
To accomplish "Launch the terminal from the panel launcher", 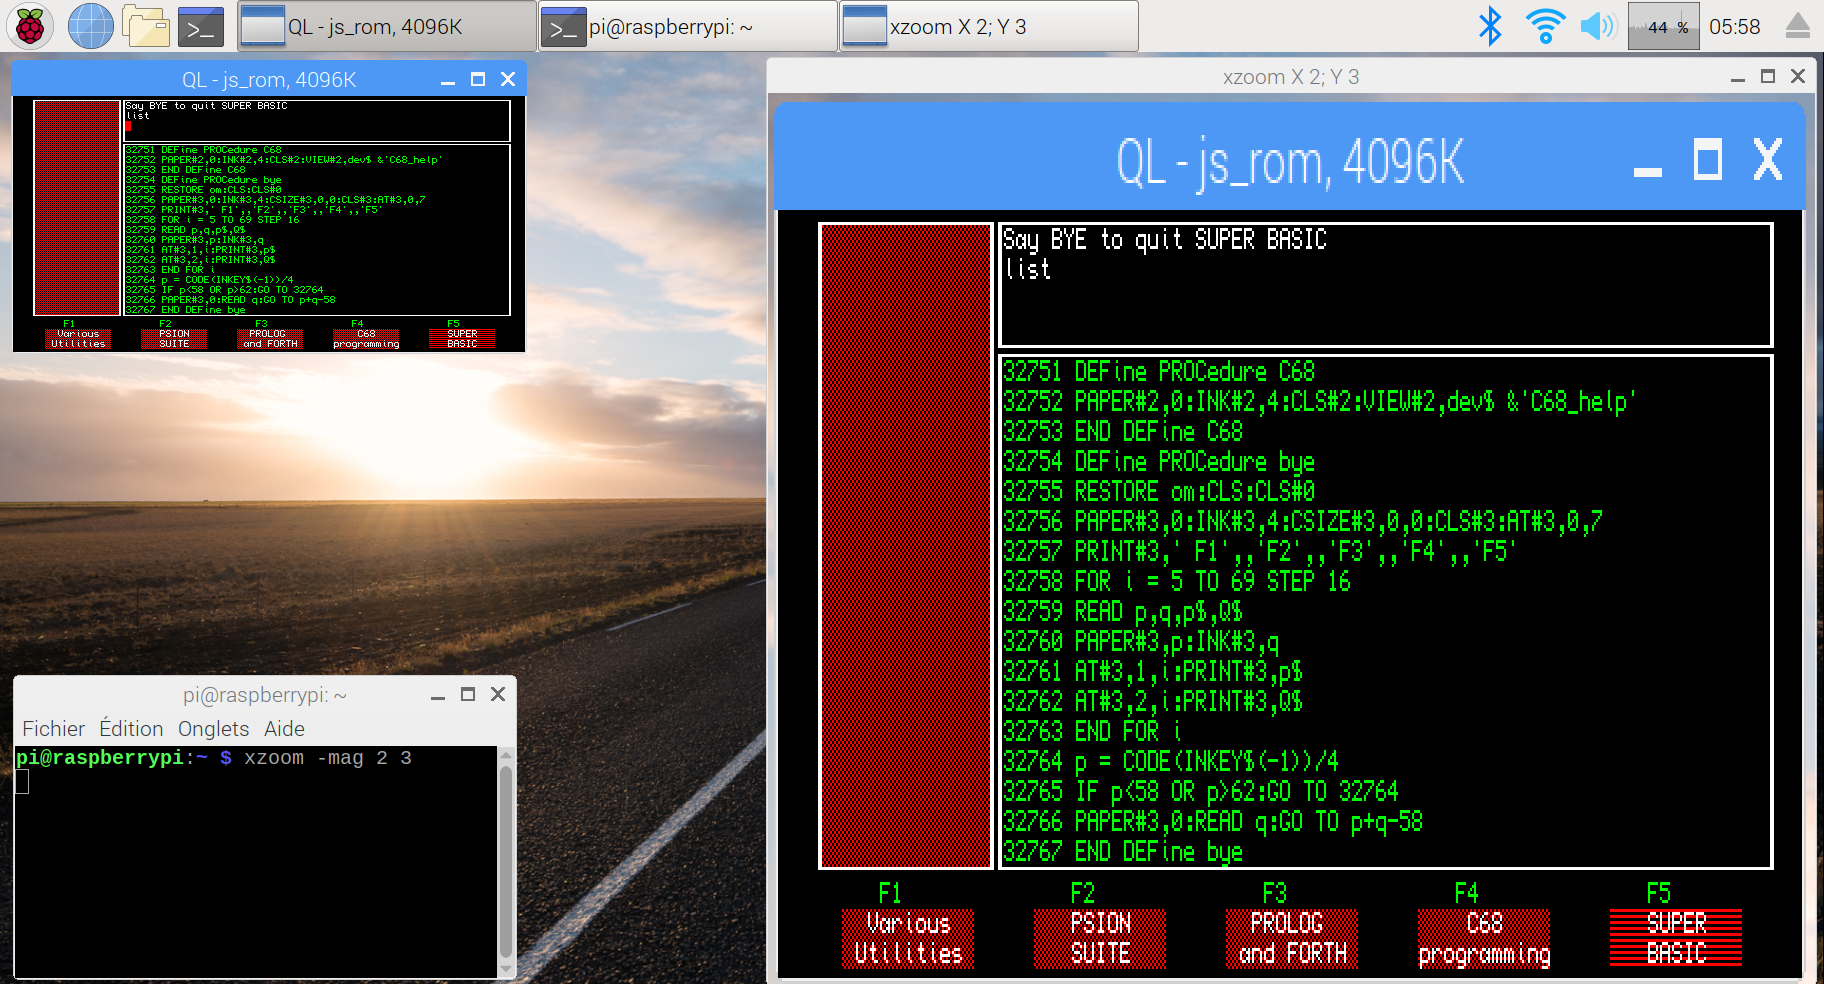I will (x=201, y=27).
